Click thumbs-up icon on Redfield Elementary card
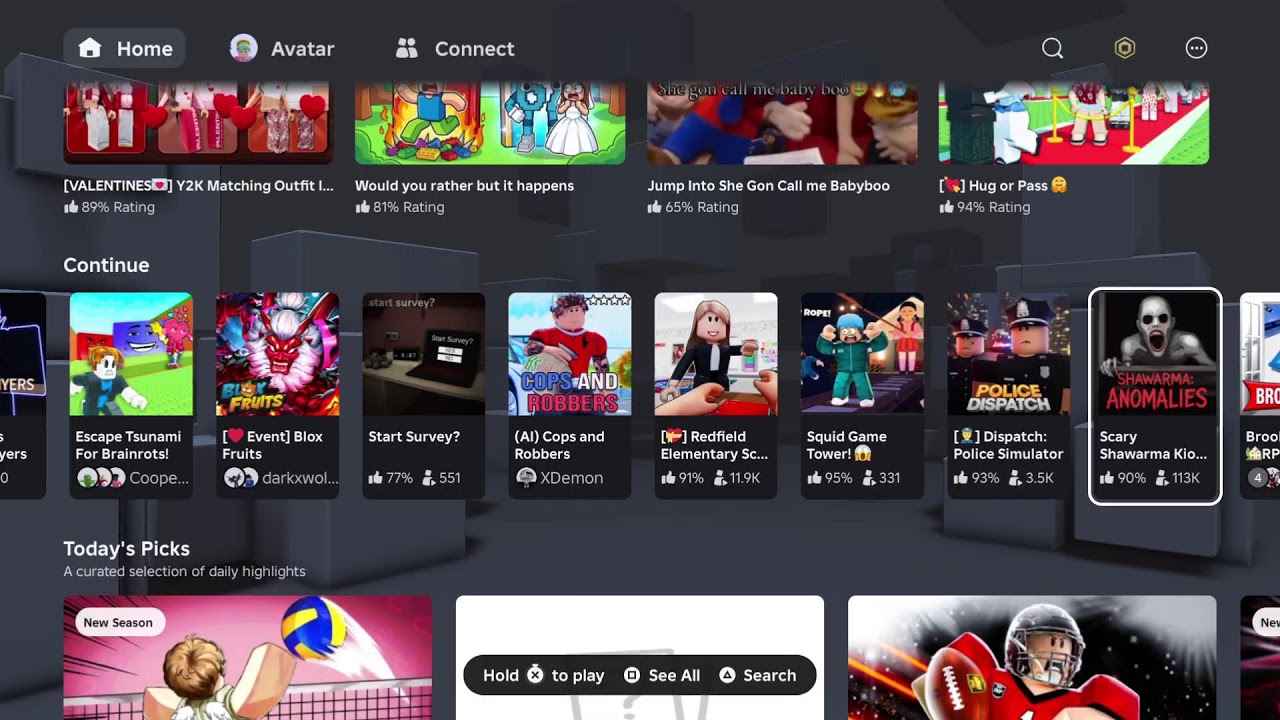The image size is (1280, 720). [x=668, y=478]
